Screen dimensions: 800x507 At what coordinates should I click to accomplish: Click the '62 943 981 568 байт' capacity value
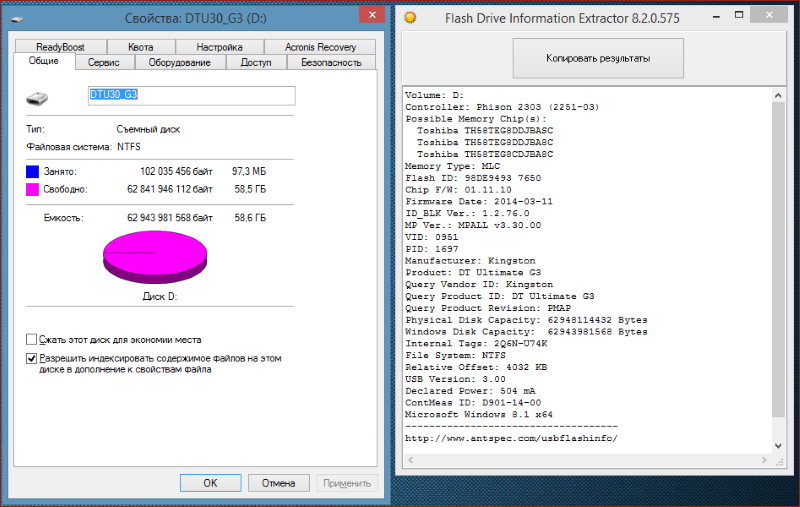(x=170, y=218)
